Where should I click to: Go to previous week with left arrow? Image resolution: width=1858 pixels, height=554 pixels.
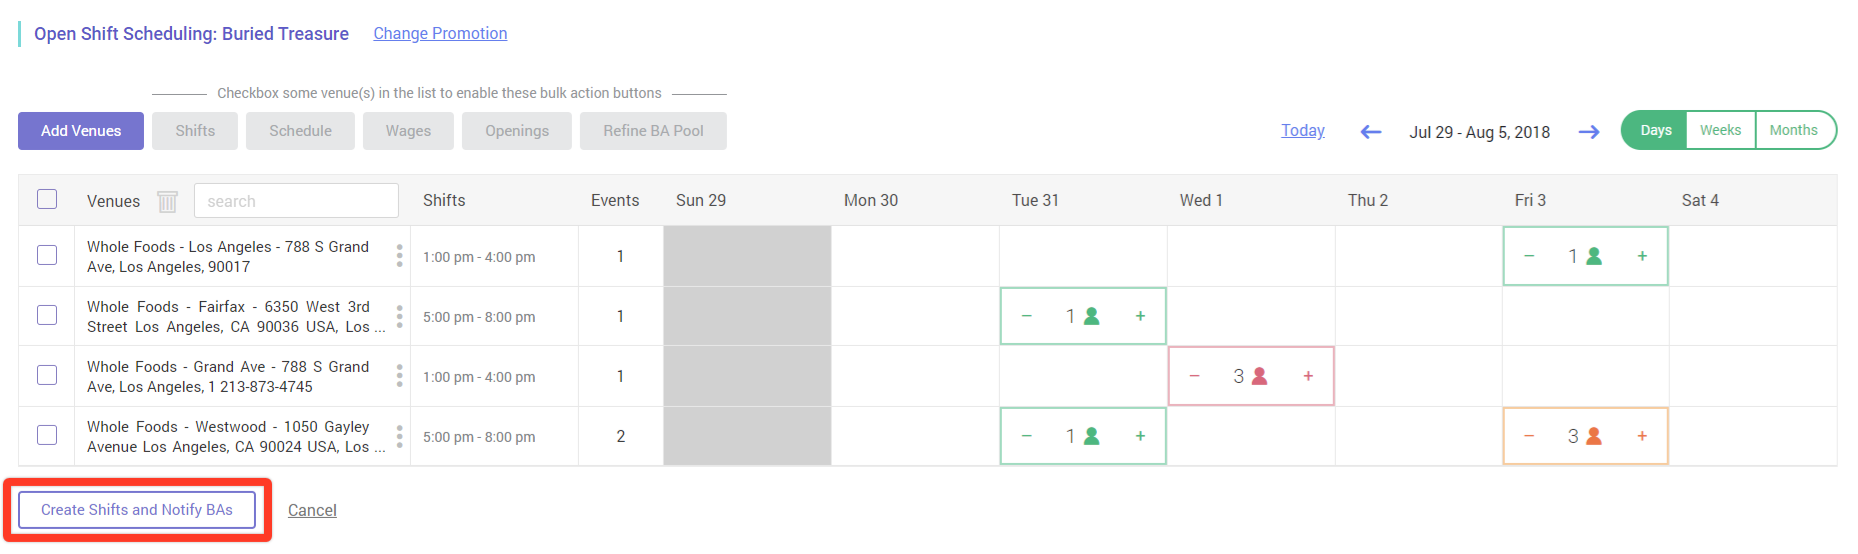1370,132
